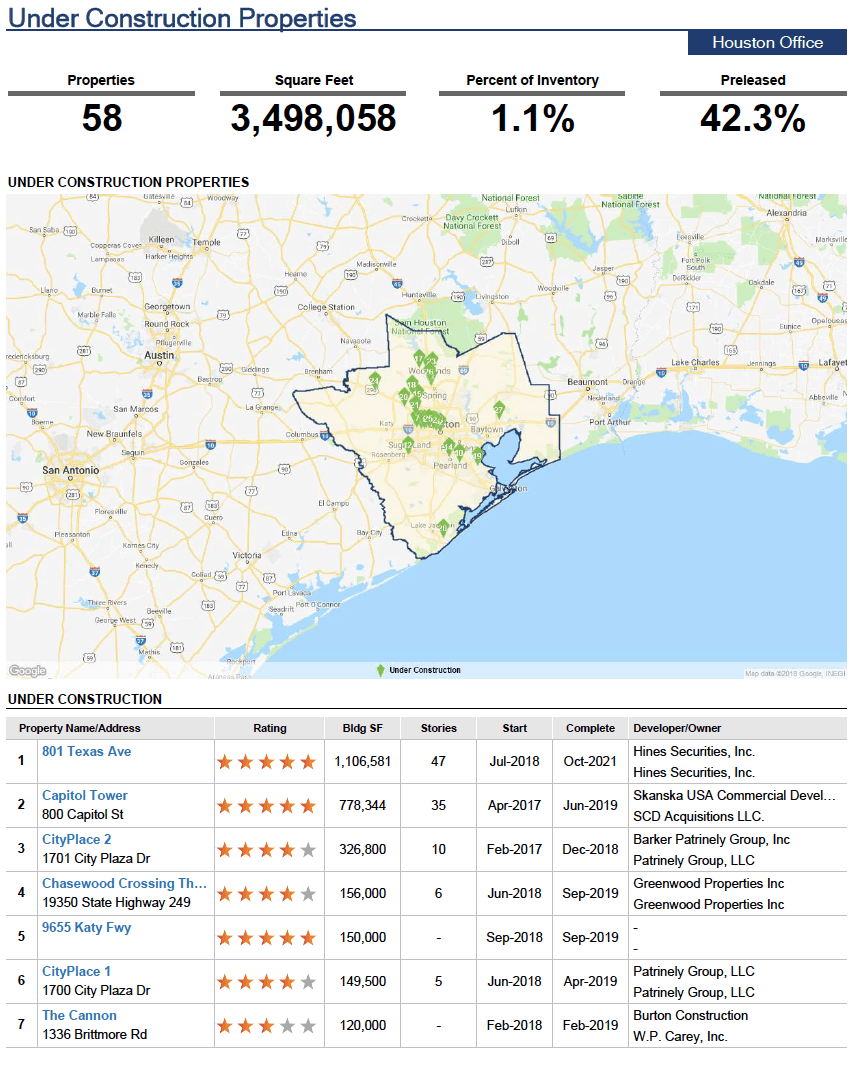Click the 326,800 building SF cell
Screen dimensions: 862x1071
[x=363, y=850]
